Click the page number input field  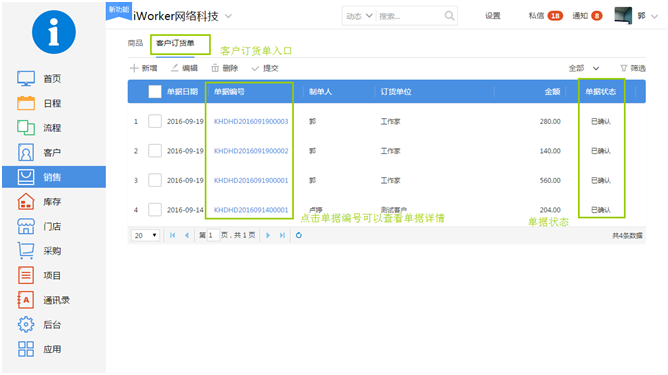[213, 235]
